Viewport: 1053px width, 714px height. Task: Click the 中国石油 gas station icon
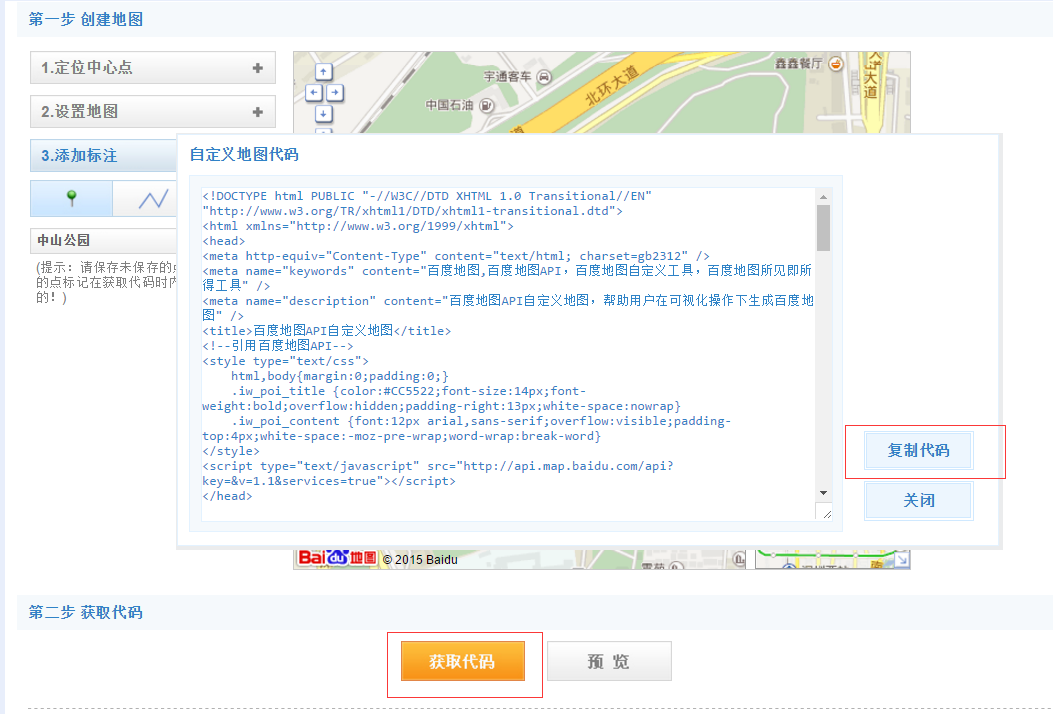(x=487, y=105)
